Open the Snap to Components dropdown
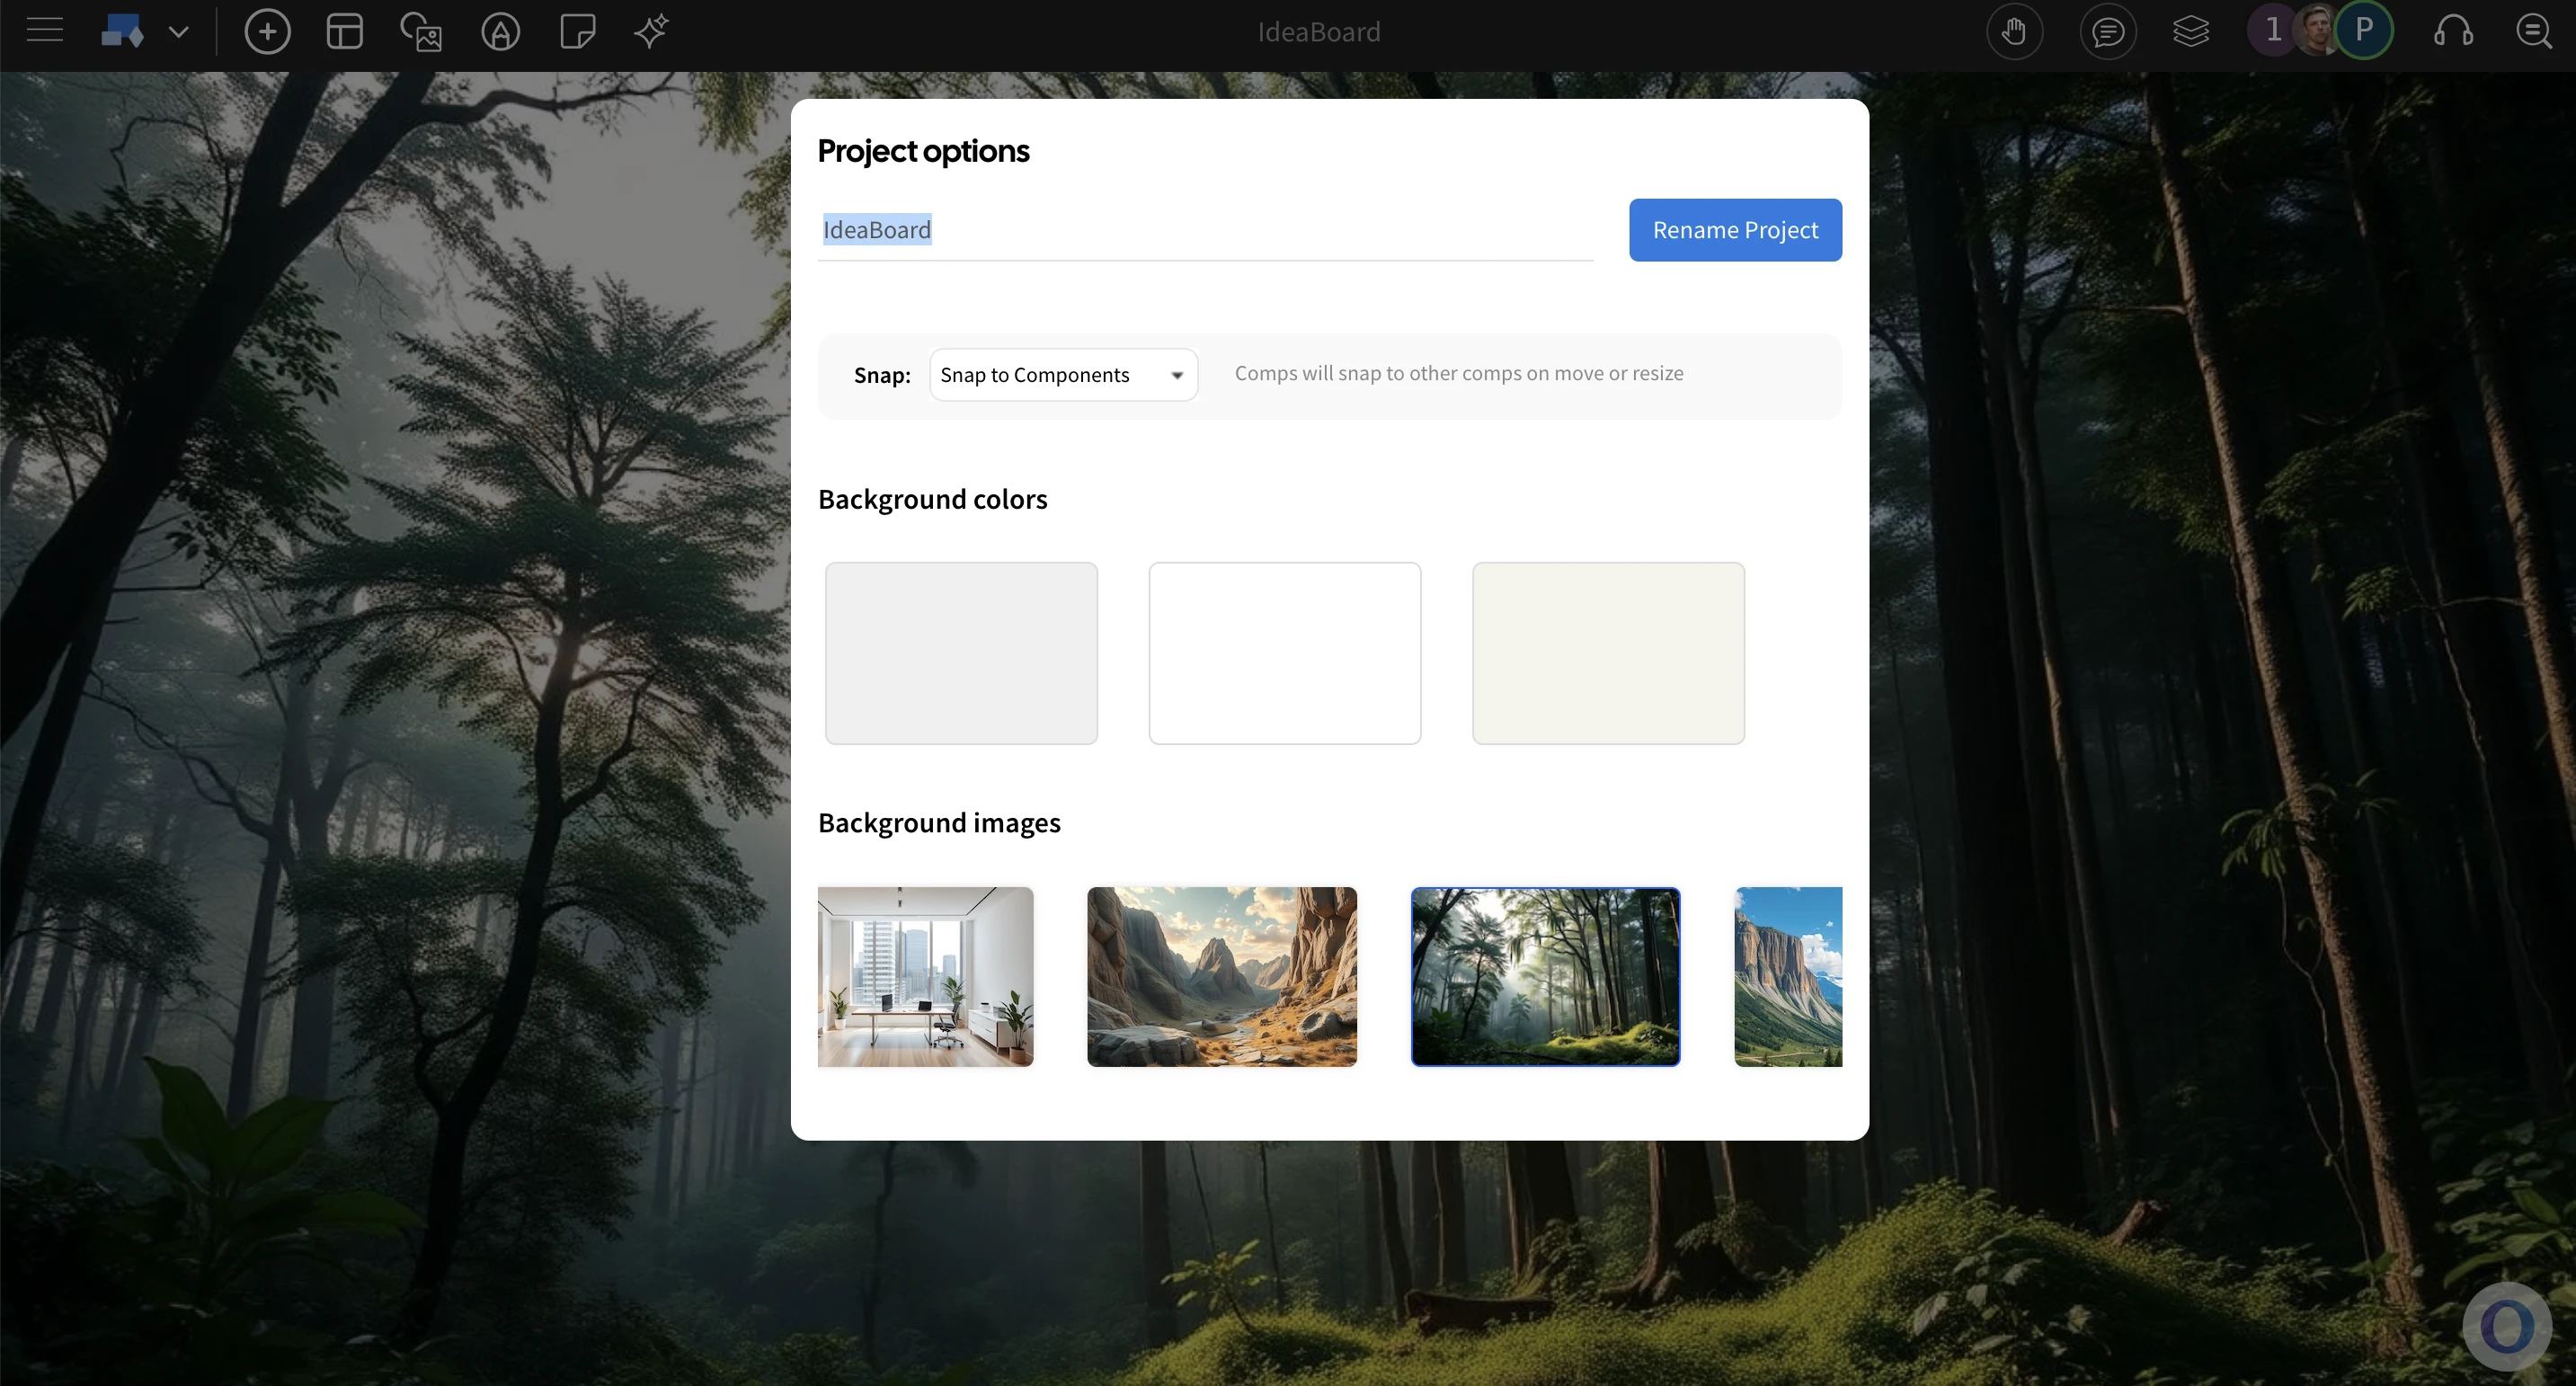Viewport: 2576px width, 1386px height. click(1063, 375)
